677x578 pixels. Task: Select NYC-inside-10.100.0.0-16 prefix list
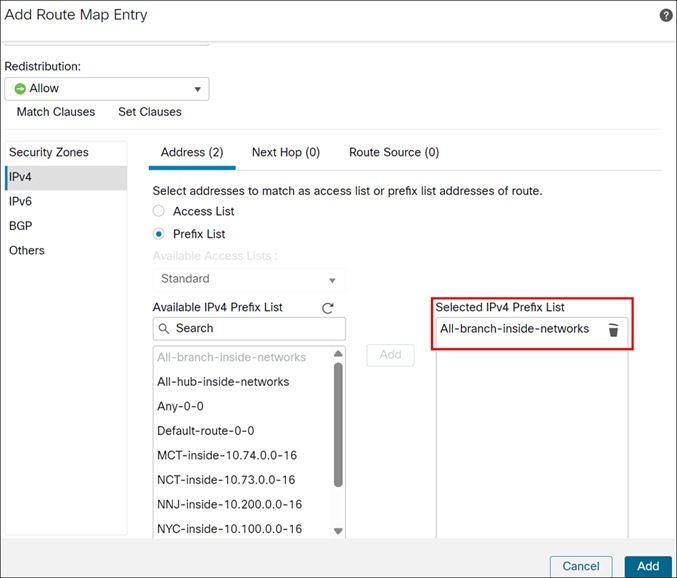[230, 529]
